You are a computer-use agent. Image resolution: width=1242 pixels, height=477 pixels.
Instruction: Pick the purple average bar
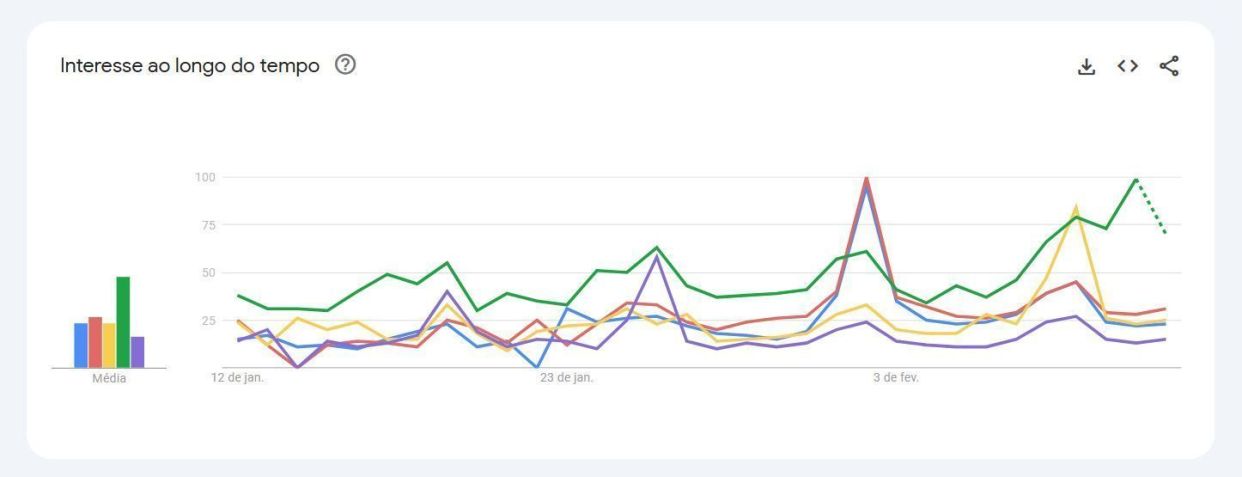tap(138, 352)
